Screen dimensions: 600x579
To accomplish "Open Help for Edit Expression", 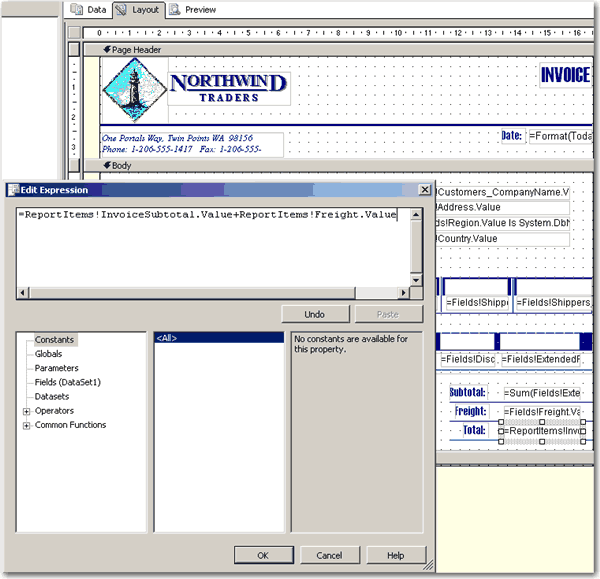I will pos(395,555).
